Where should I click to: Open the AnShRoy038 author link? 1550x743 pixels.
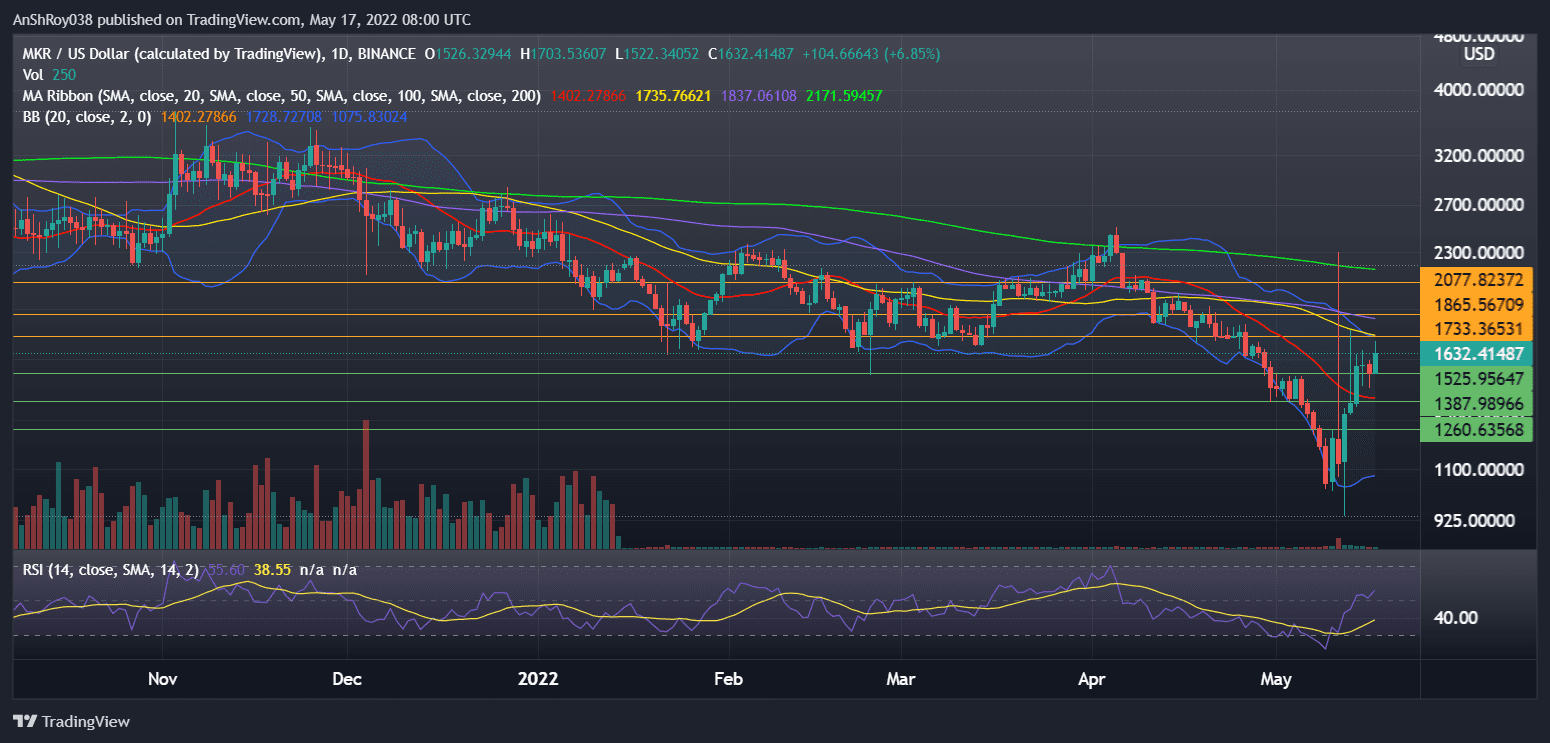pyautogui.click(x=52, y=19)
